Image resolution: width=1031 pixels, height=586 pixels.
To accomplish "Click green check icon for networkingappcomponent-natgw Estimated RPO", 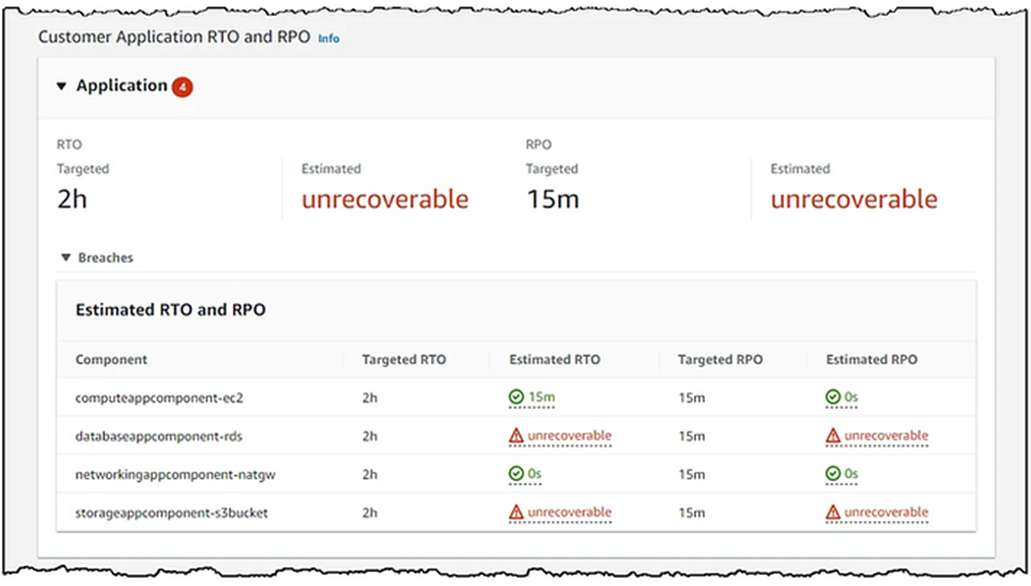I will pos(833,474).
